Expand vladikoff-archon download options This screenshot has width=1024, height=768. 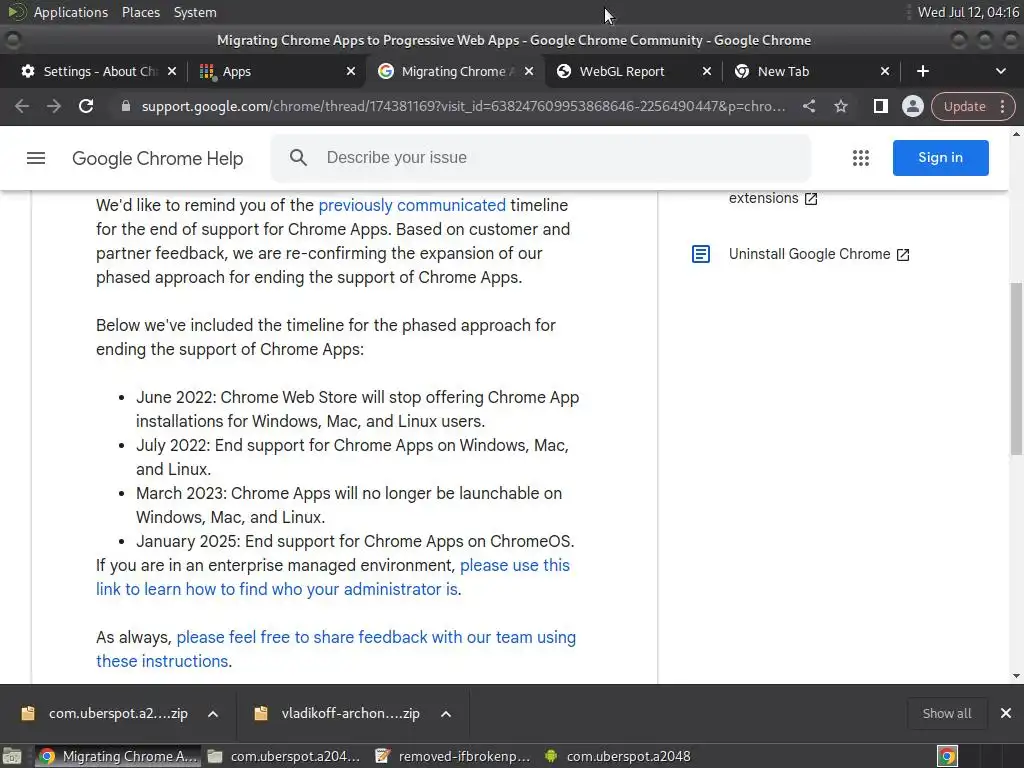[446, 714]
